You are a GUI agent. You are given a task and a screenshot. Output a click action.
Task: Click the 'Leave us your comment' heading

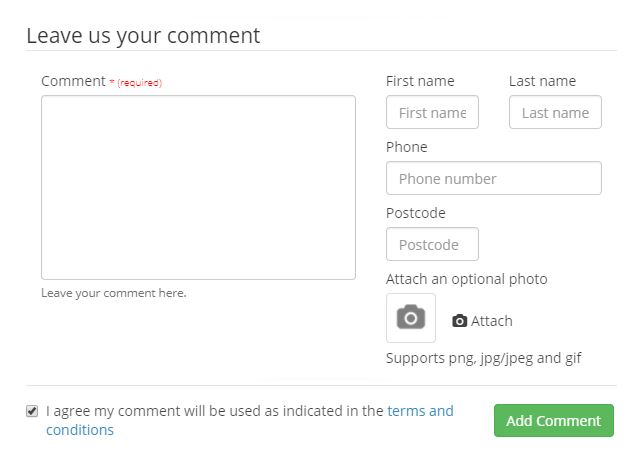tap(143, 36)
